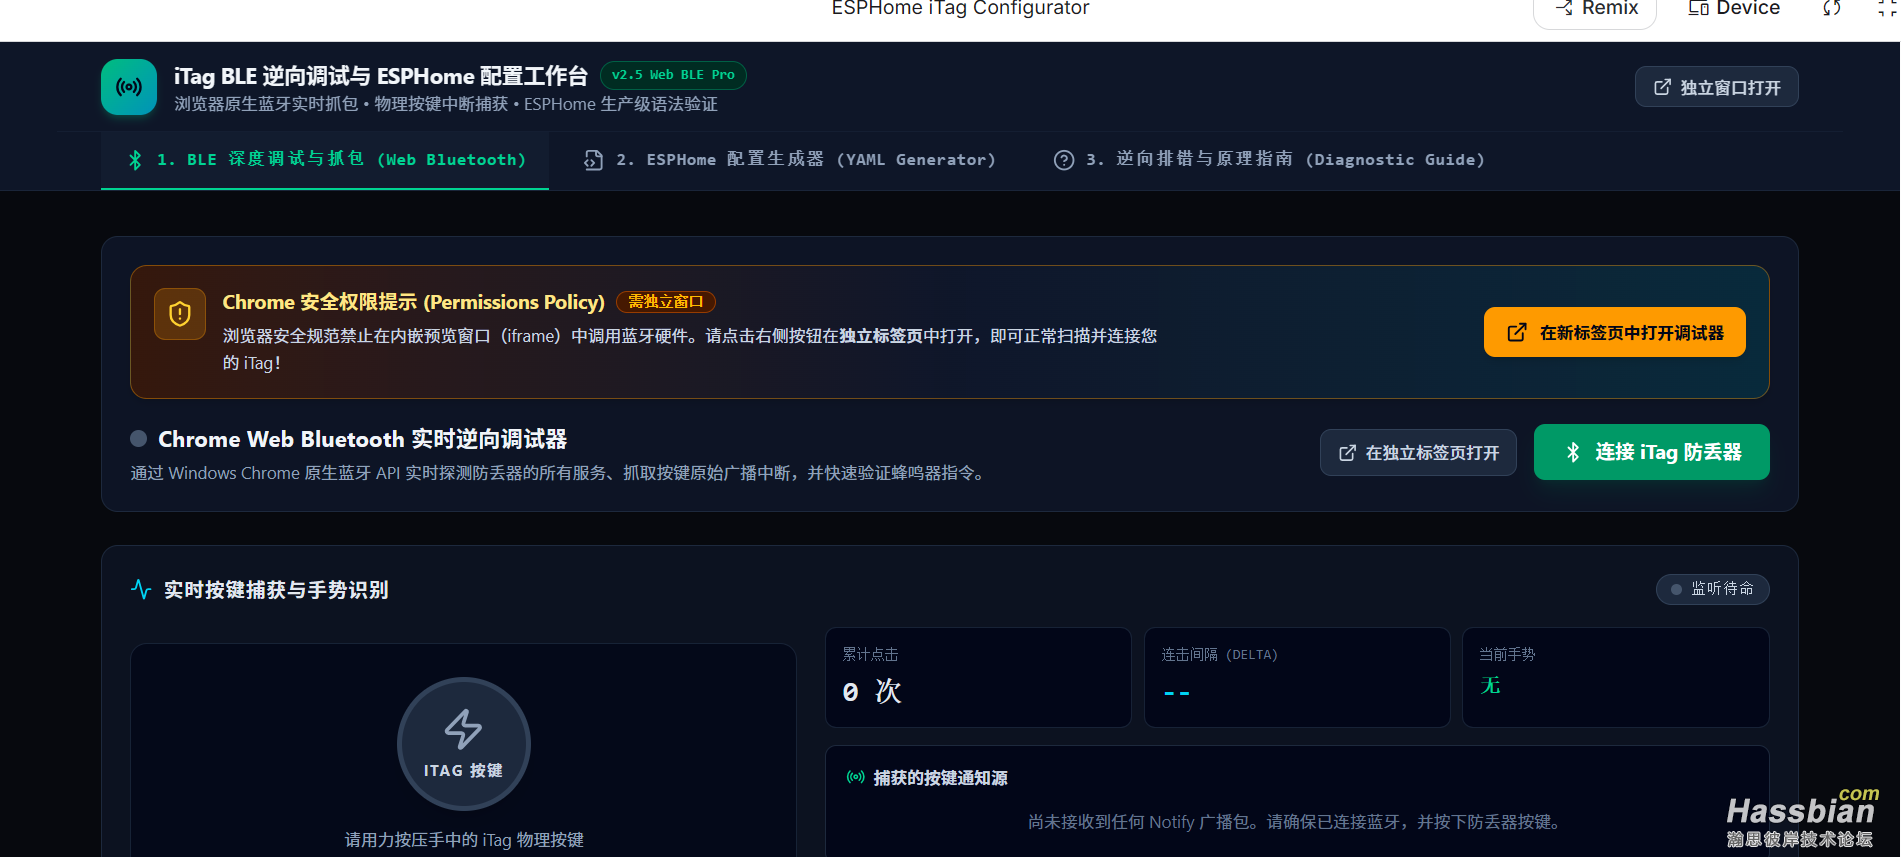Click the pulse icon beside 实时按键捕获与手势识别
The image size is (1901, 857).
point(141,589)
